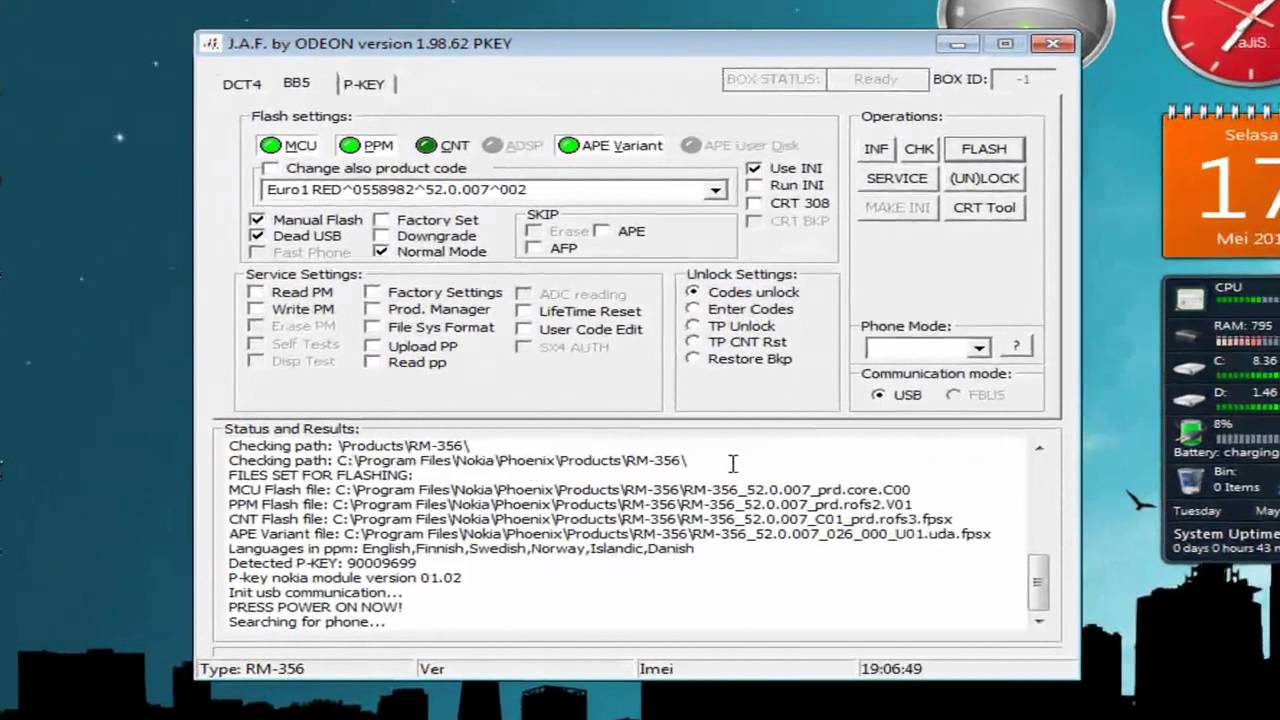Click the 'PRESS POWER ON NOW!' log line
The width and height of the screenshot is (1280, 720).
[315, 607]
